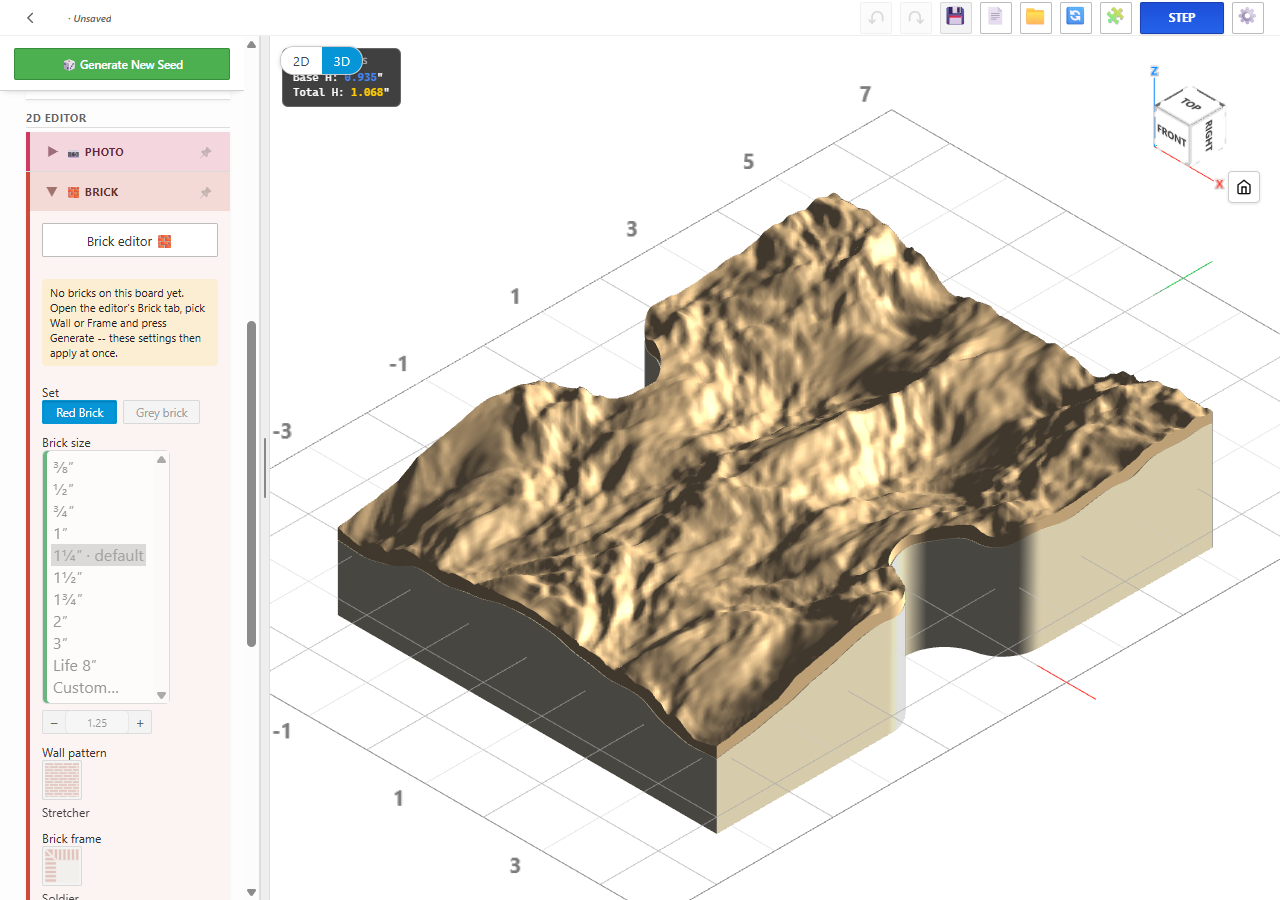The image size is (1280, 900).
Task: Open the Brick editor button
Action: click(x=130, y=241)
